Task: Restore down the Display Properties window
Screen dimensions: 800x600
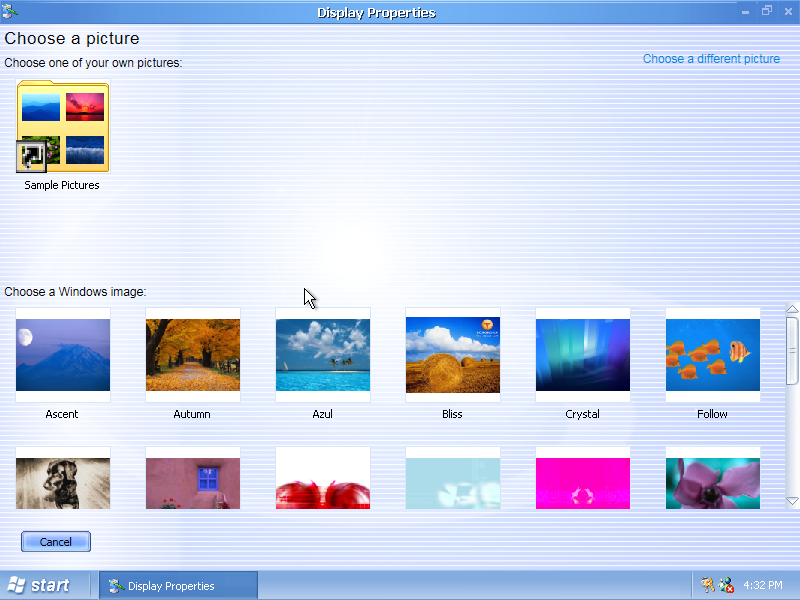Action: click(767, 11)
